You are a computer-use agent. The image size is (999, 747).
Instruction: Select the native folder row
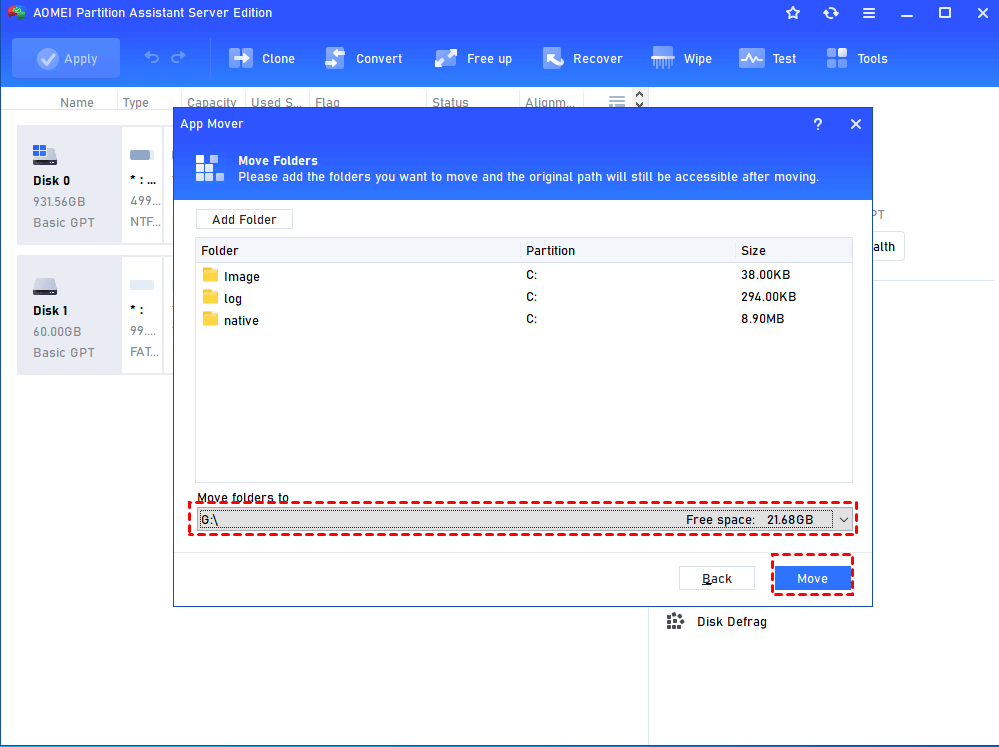point(523,319)
